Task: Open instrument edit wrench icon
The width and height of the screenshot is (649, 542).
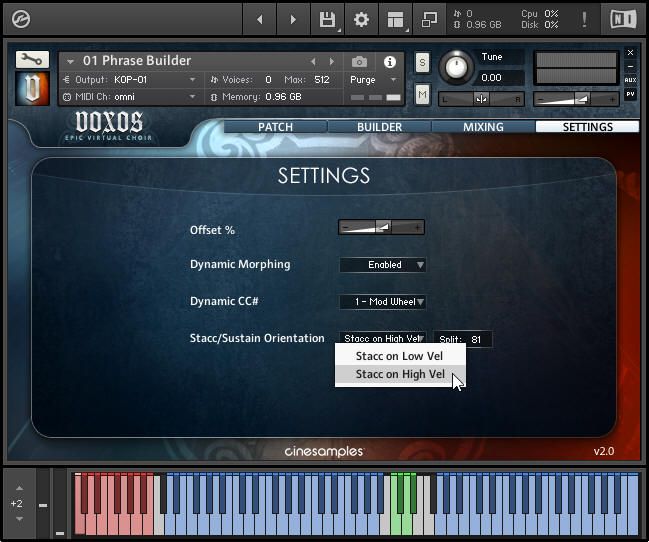Action: click(32, 60)
